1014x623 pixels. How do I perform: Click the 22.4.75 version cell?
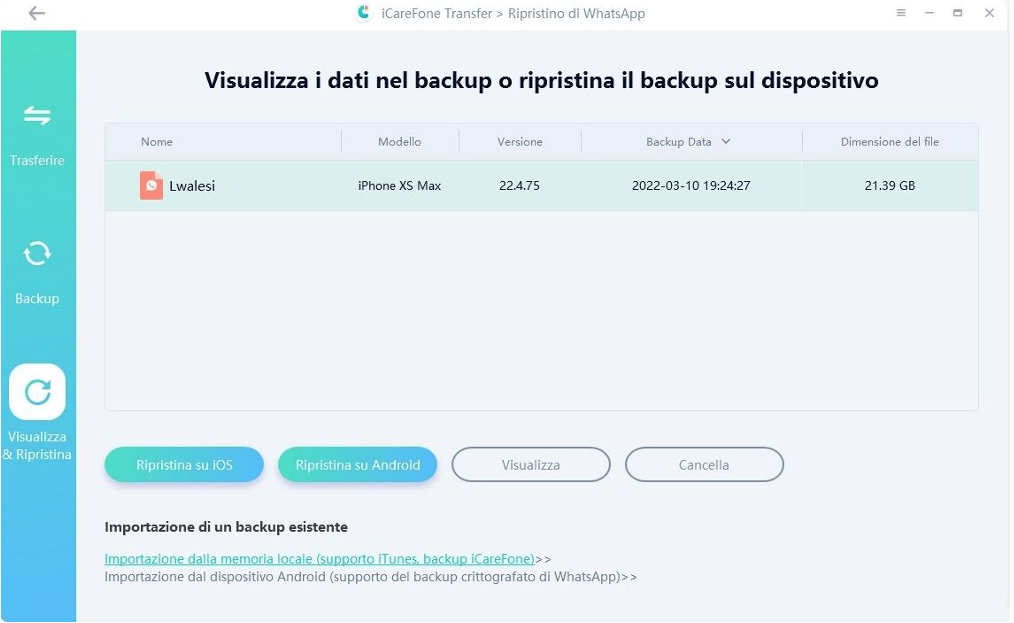click(x=519, y=186)
